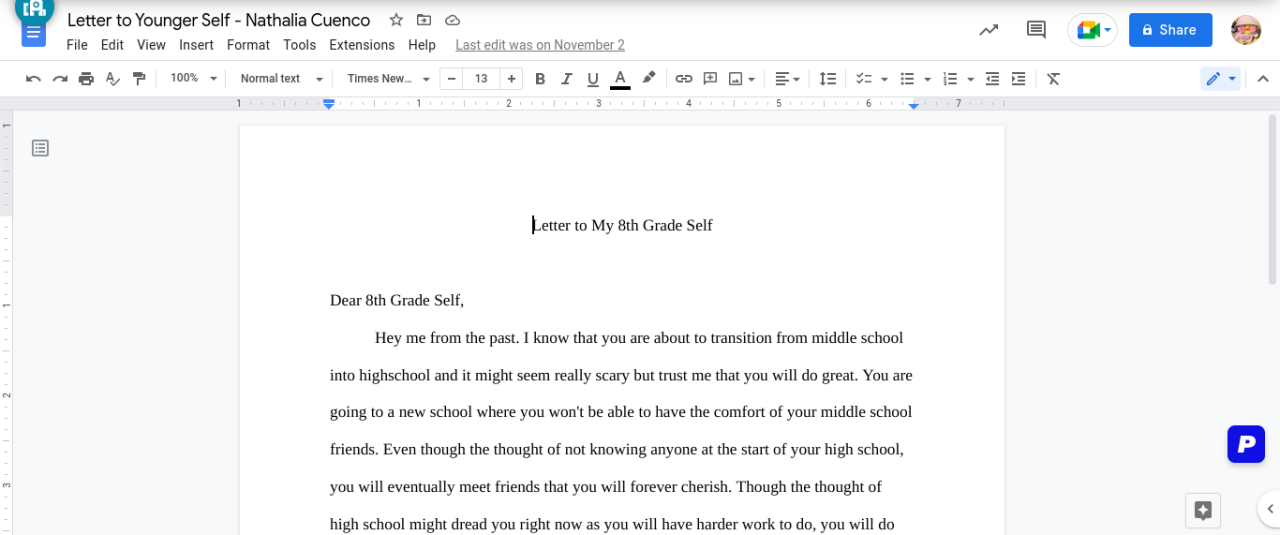Redo the last action

(60, 78)
